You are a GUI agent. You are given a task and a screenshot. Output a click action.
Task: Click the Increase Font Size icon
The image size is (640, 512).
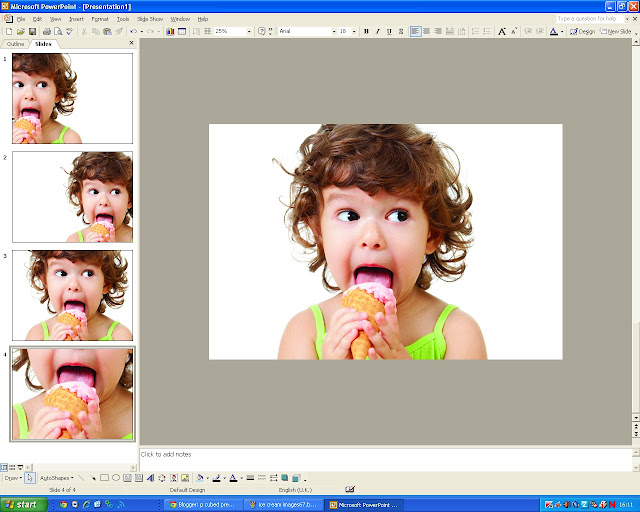point(501,32)
